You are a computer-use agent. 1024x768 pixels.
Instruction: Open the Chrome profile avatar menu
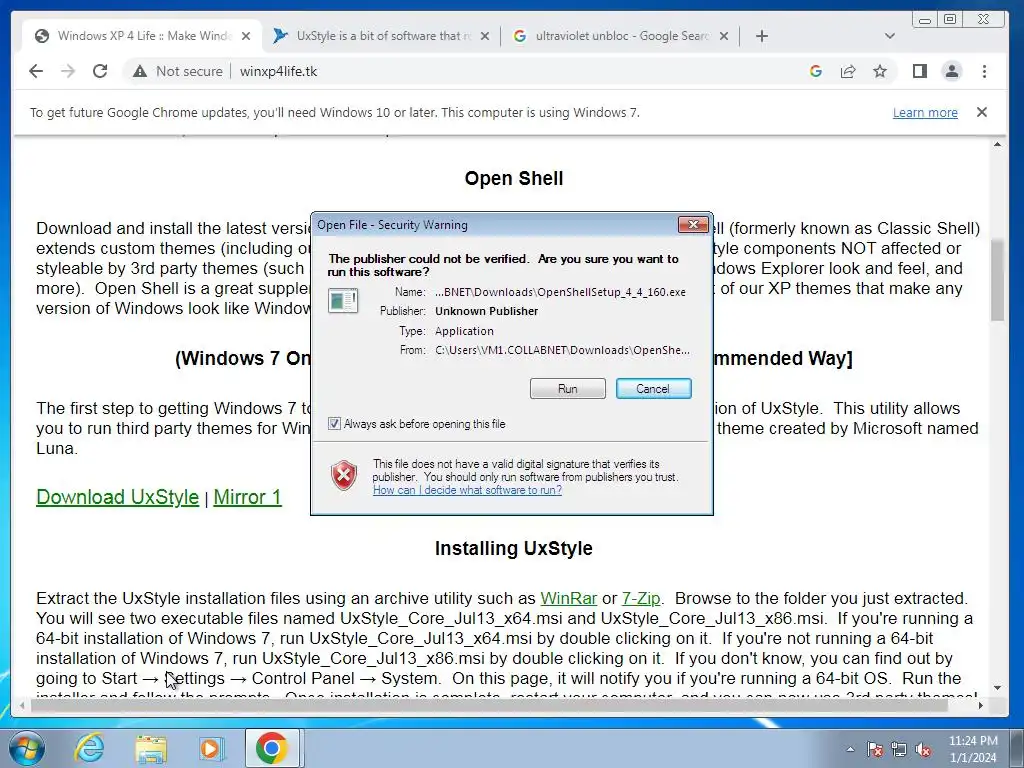952,71
